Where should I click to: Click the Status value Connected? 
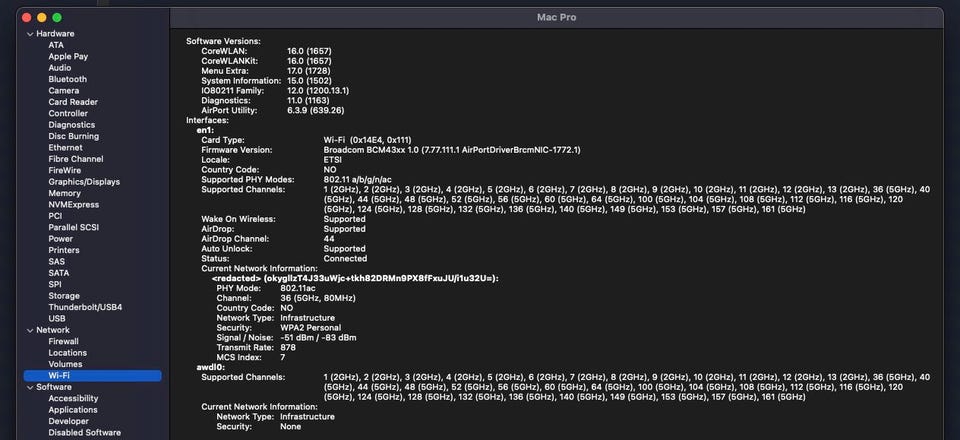345,258
